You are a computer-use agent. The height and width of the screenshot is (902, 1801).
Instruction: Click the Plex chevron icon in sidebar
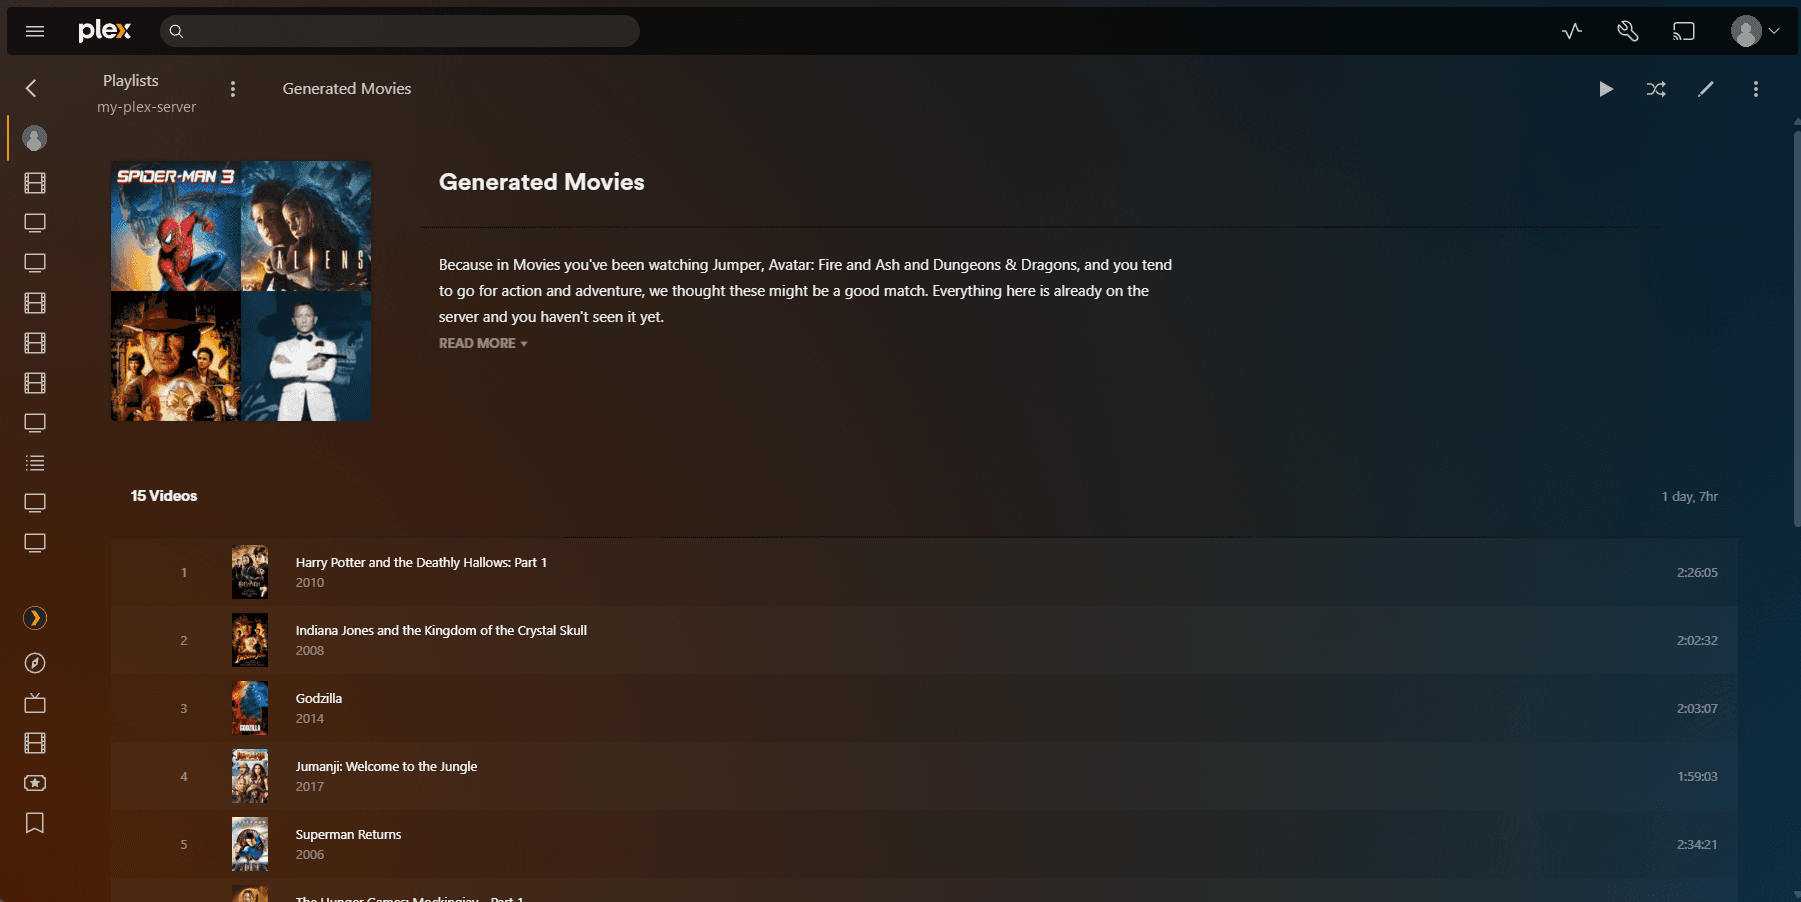35,618
